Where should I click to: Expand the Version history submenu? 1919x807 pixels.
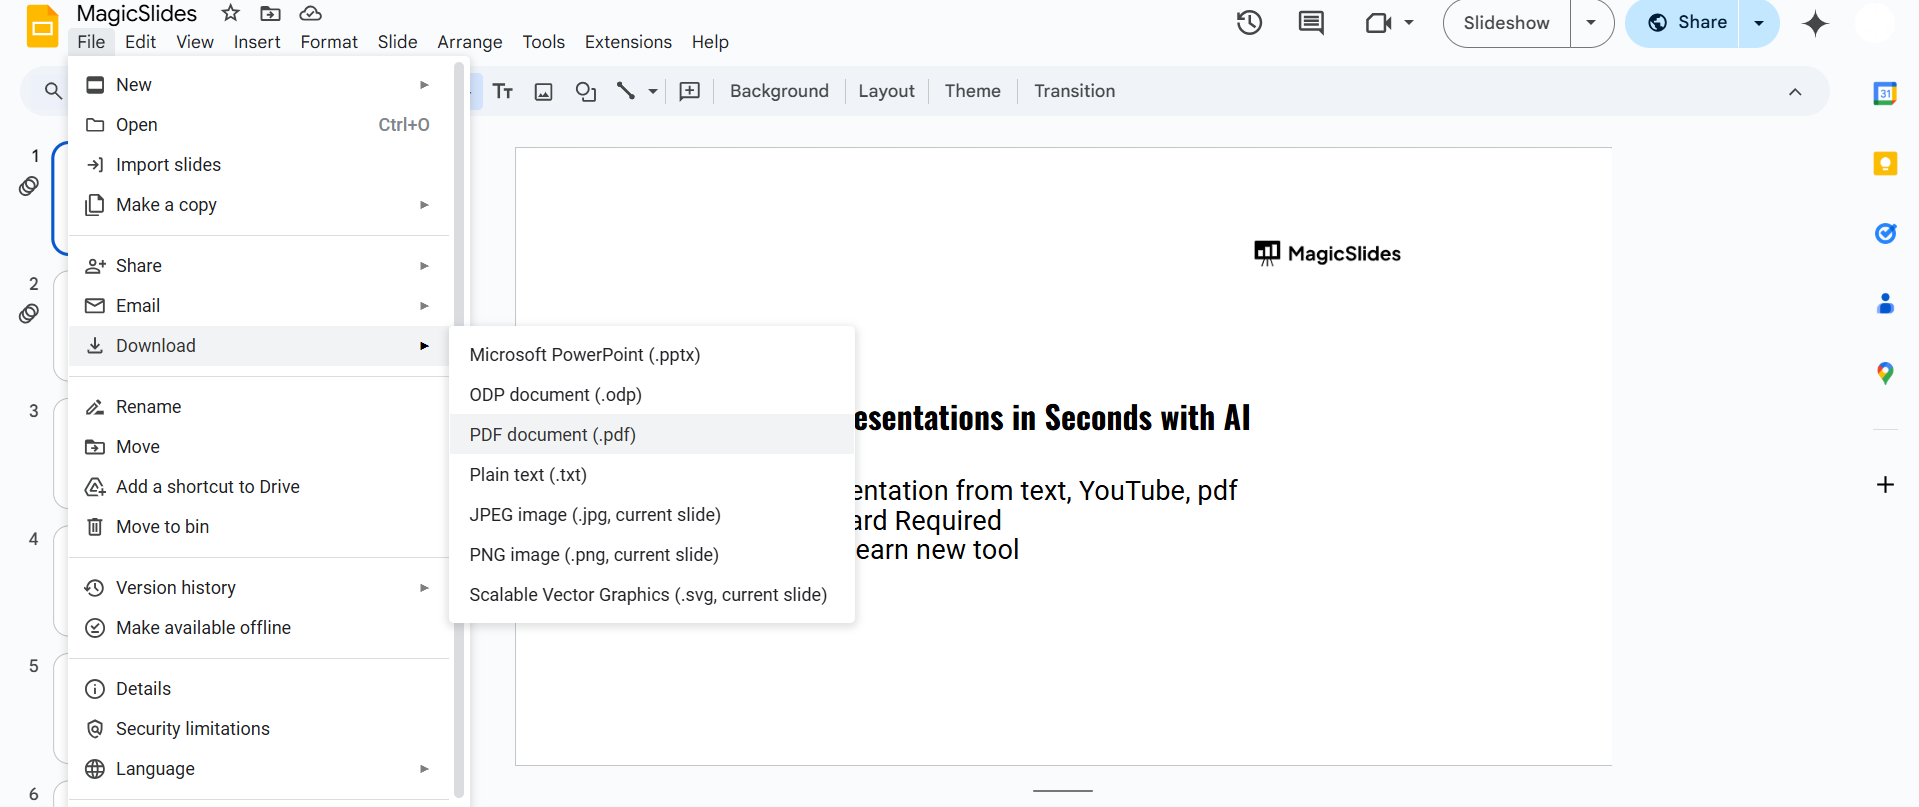[424, 588]
